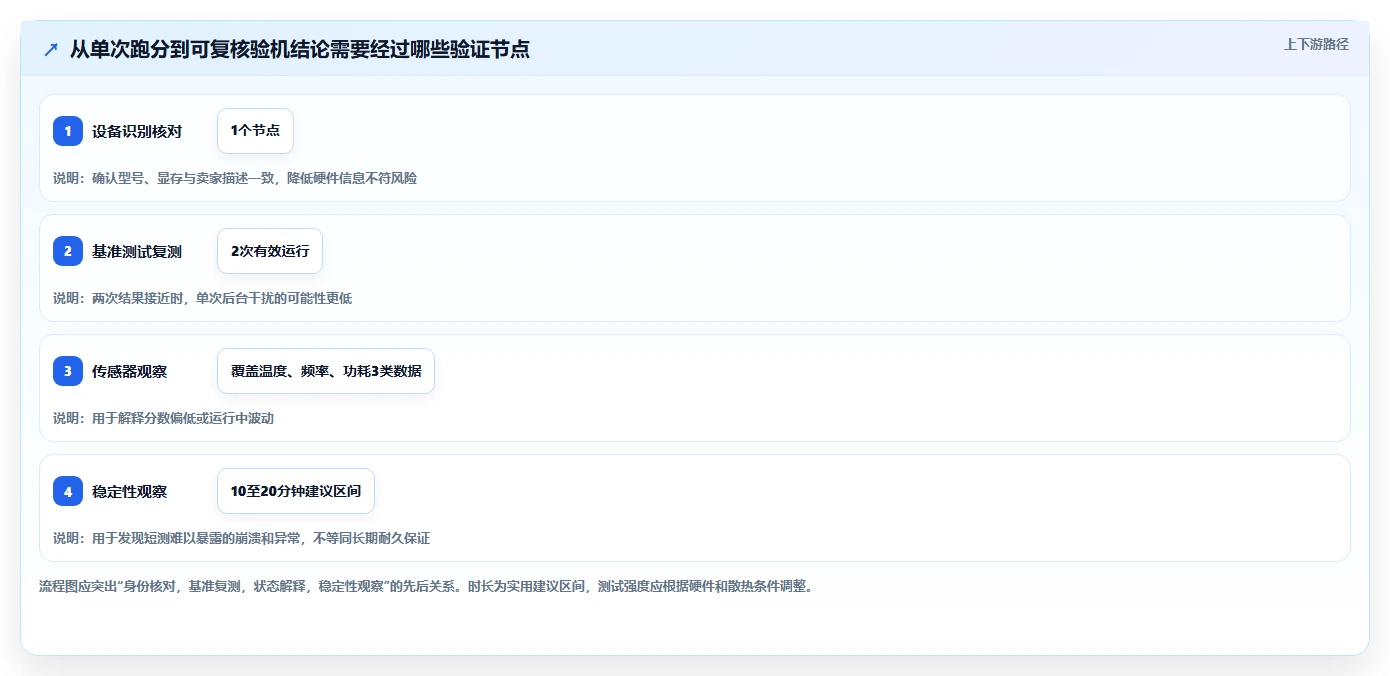Click the 10至20分钟建议区间 pill

tap(296, 491)
